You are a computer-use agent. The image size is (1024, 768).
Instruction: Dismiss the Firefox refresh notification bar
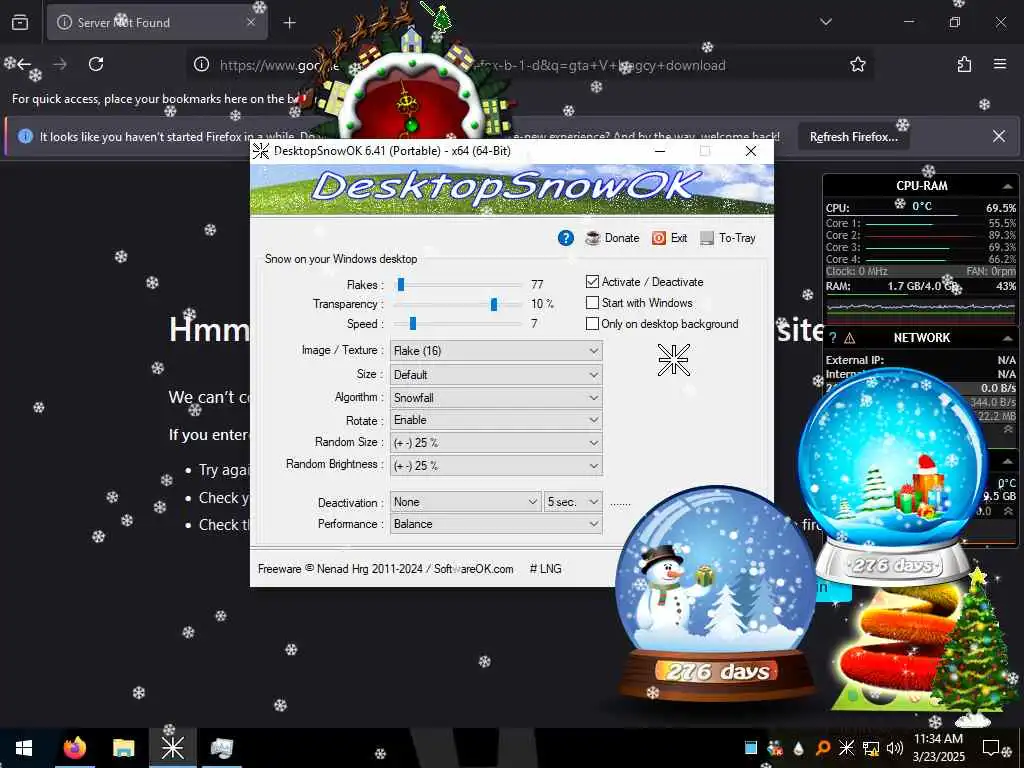[x=999, y=136]
